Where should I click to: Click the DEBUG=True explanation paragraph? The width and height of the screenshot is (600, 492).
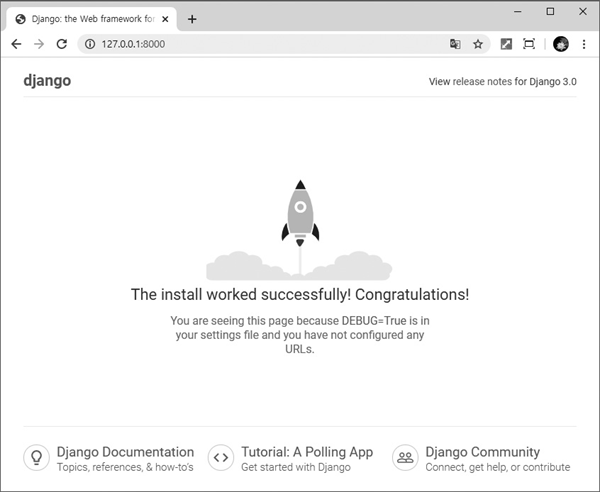tap(300, 335)
